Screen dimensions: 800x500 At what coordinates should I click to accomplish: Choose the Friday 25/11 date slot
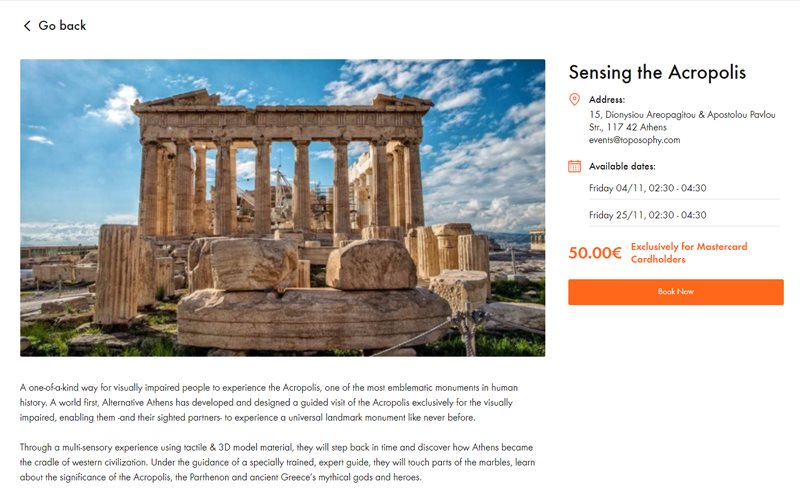coord(648,215)
